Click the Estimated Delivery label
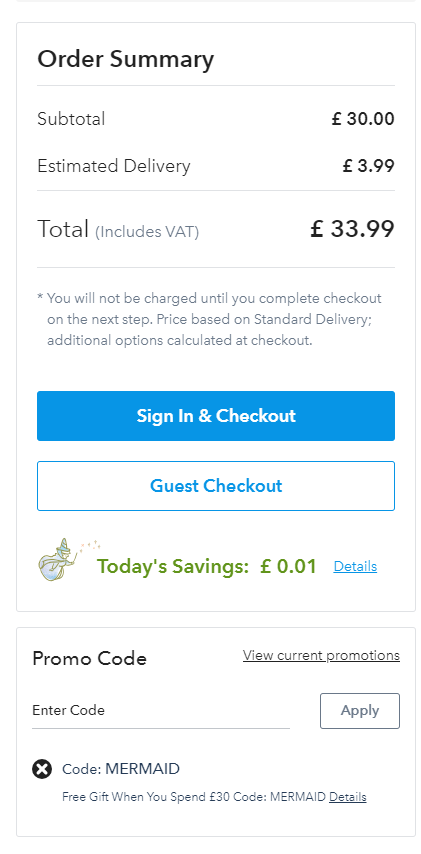Image resolution: width=421 pixels, height=854 pixels. pos(114,166)
